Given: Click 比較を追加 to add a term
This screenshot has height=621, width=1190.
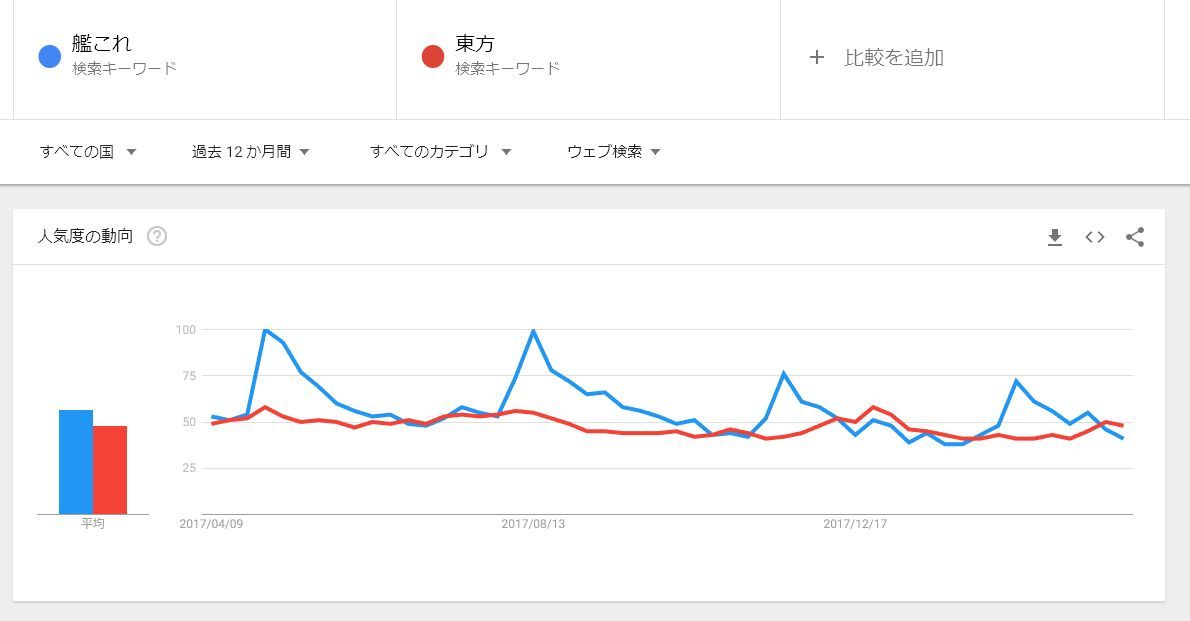Looking at the screenshot, I should (894, 58).
